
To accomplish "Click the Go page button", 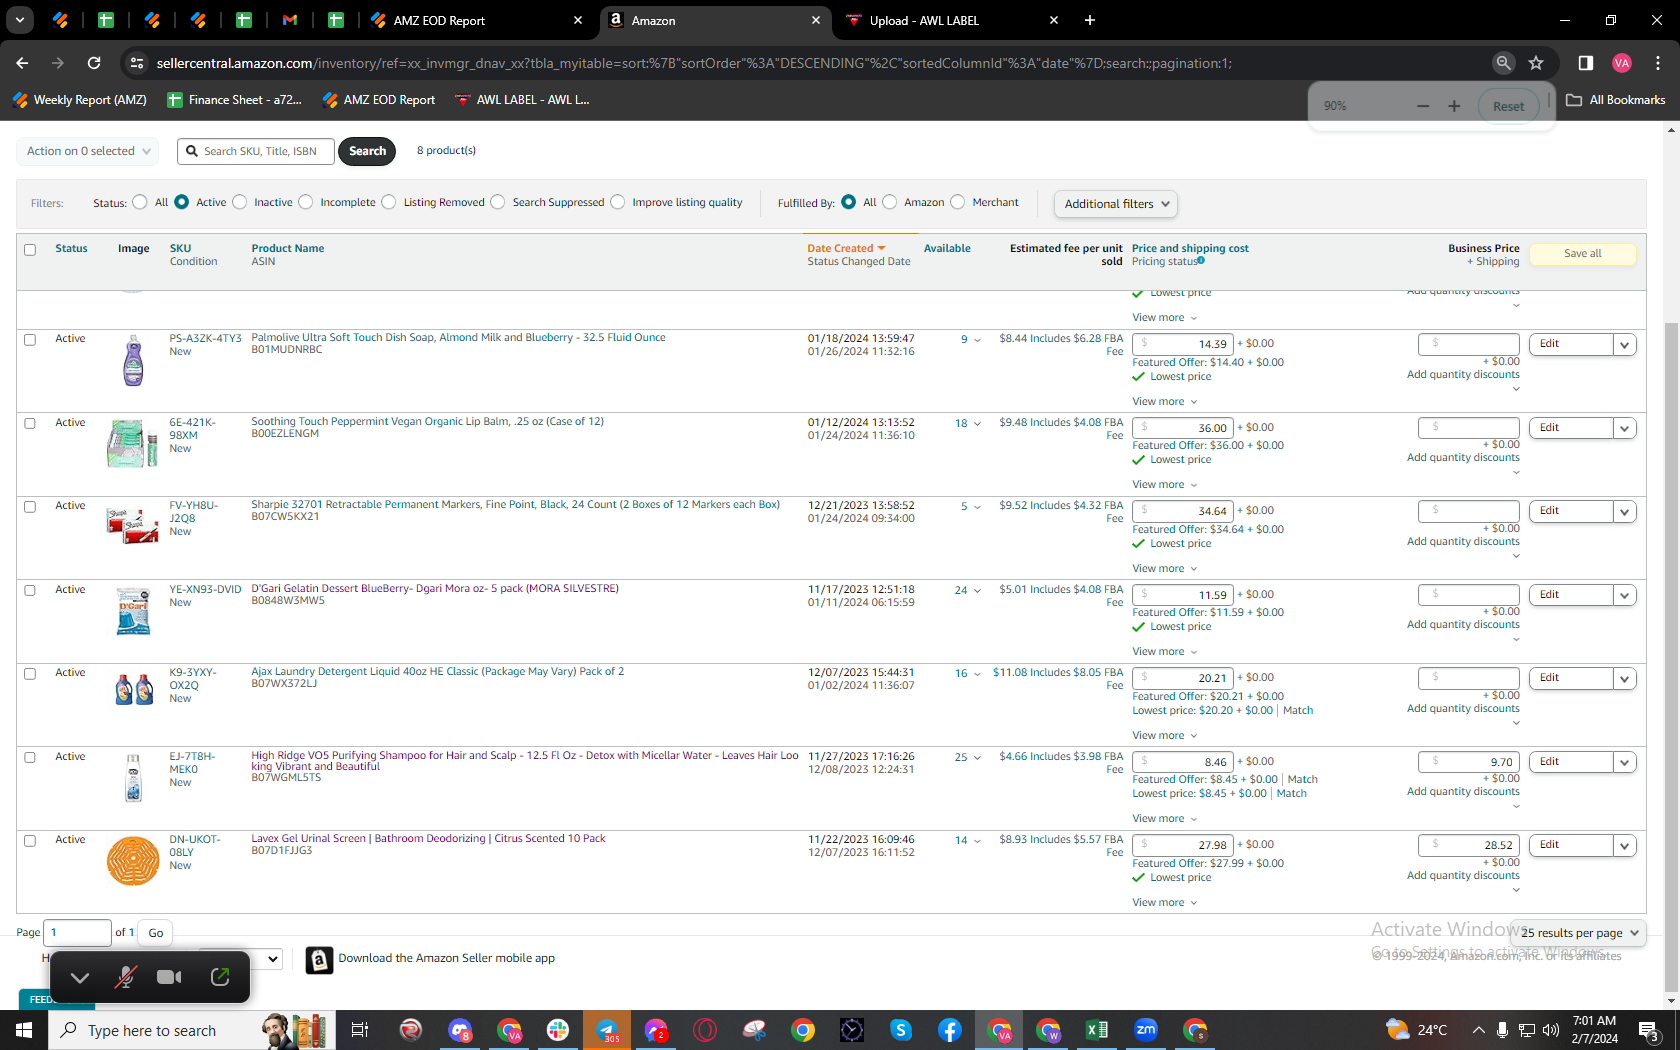I will pyautogui.click(x=156, y=933).
